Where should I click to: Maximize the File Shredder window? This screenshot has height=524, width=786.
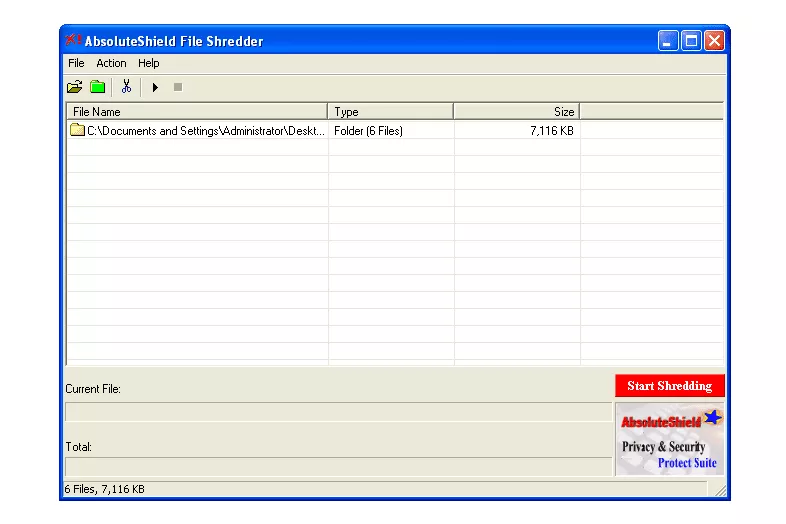point(691,41)
